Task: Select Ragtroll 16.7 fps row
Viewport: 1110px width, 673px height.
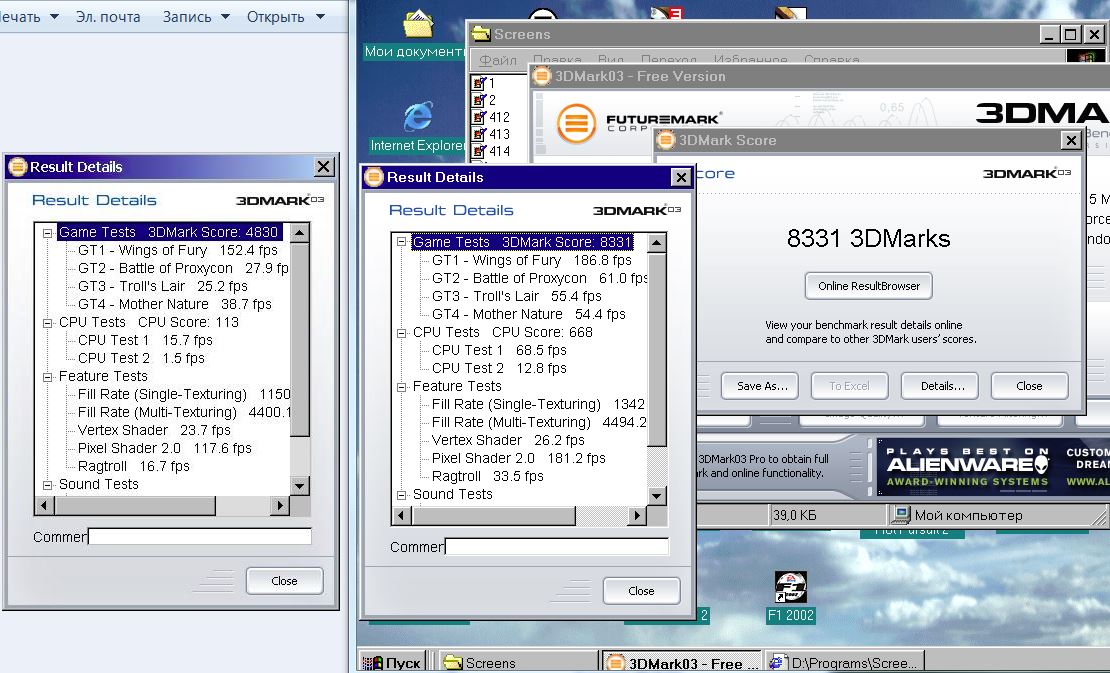Action: pyautogui.click(x=134, y=466)
